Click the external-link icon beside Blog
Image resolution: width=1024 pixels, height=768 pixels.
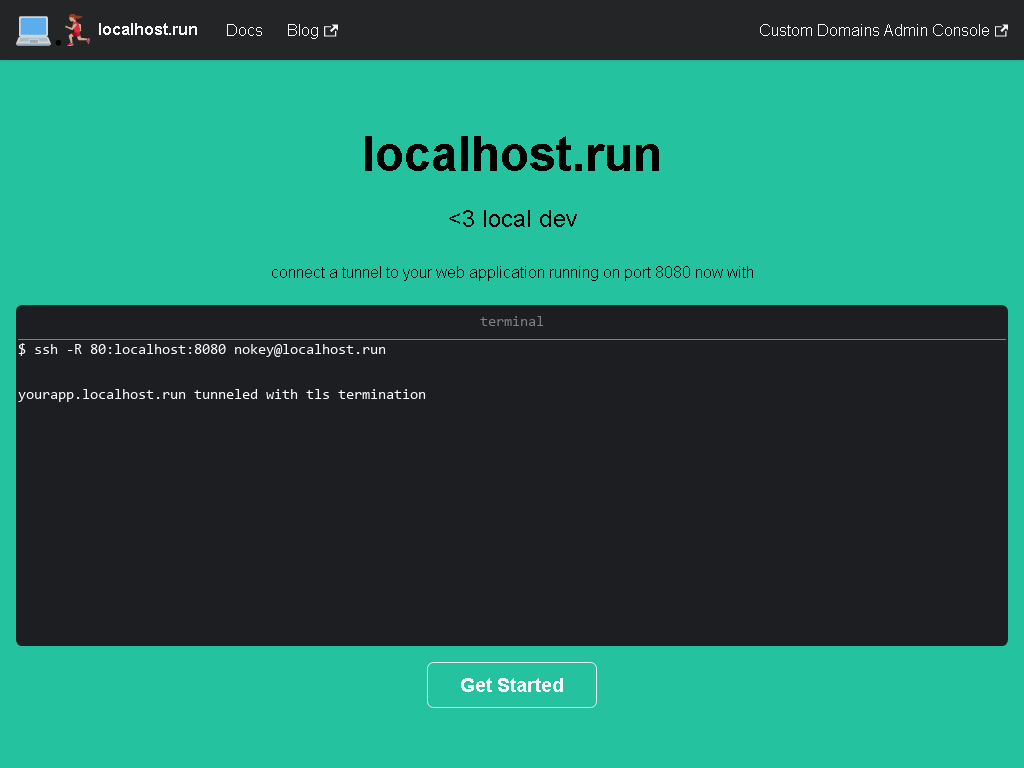331,30
